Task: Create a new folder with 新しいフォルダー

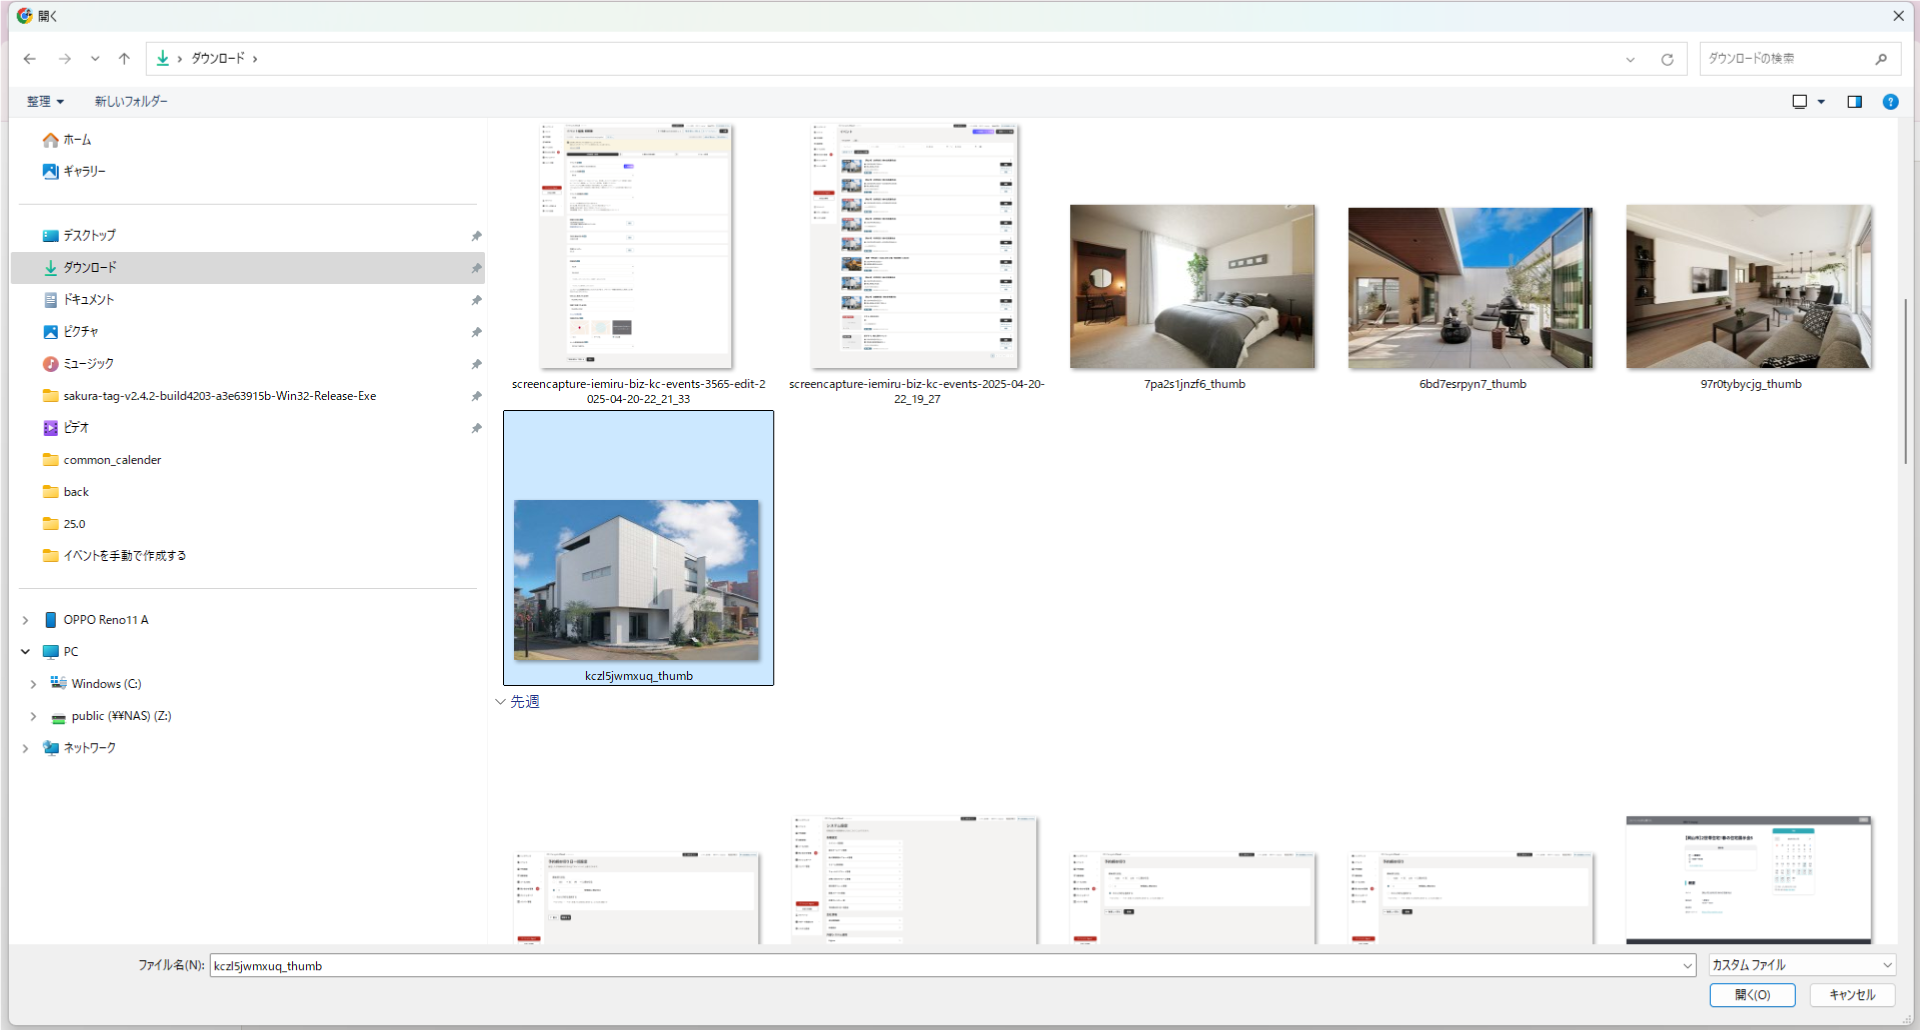Action: 131,101
